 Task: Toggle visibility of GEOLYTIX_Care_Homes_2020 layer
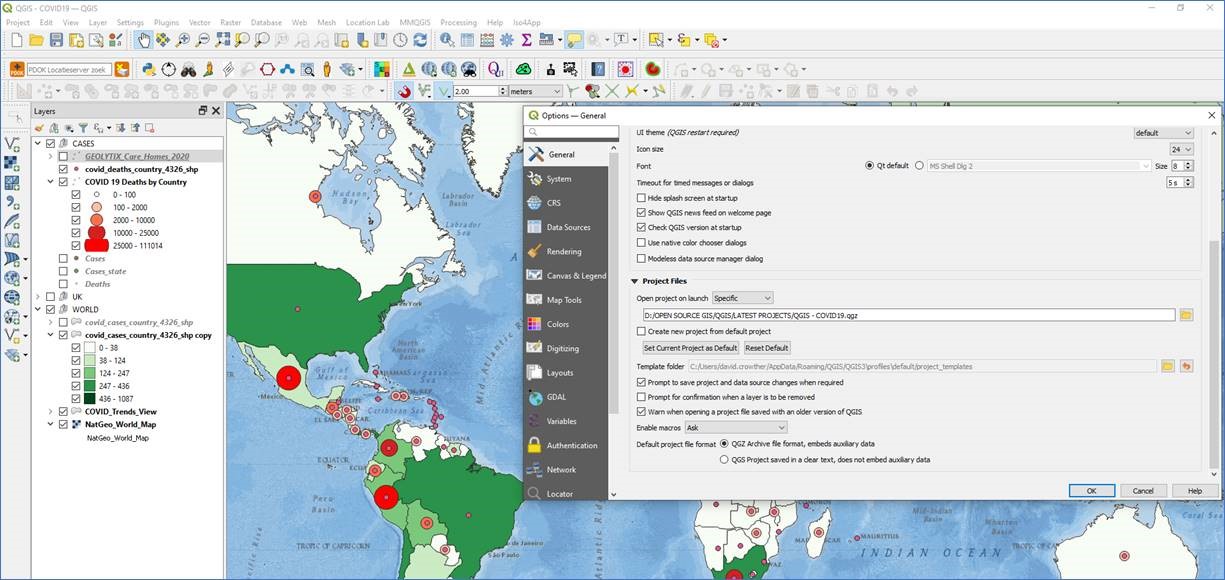pyautogui.click(x=63, y=157)
